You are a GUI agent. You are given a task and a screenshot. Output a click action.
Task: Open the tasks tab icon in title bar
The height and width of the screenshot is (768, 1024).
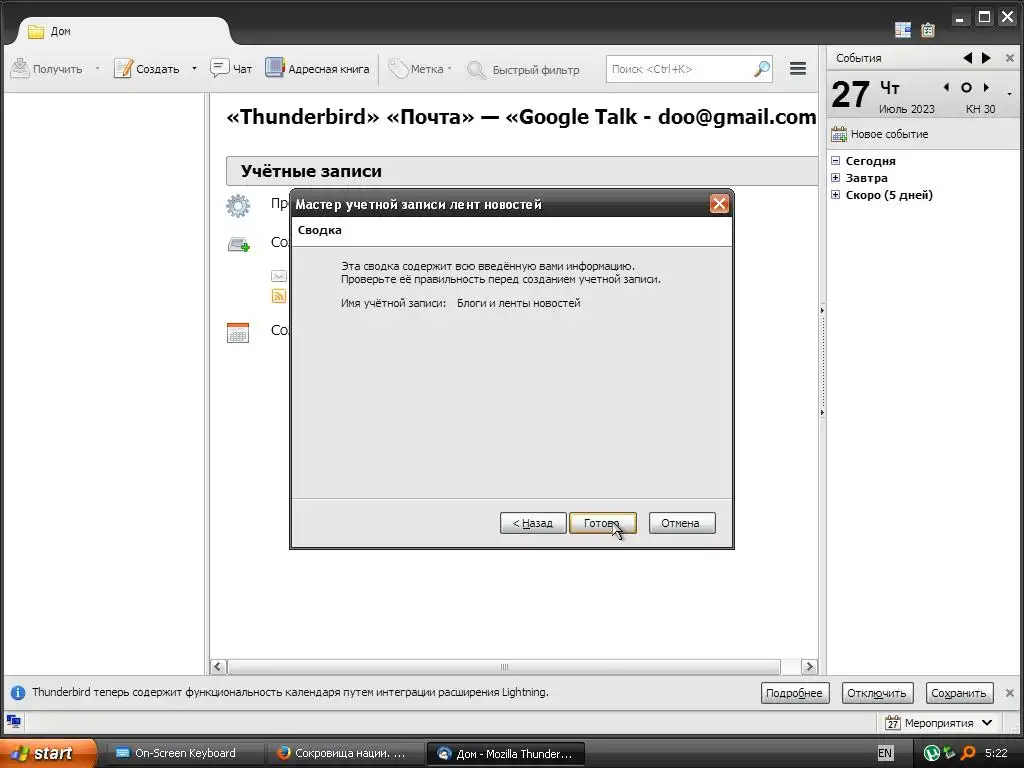pyautogui.click(x=927, y=29)
